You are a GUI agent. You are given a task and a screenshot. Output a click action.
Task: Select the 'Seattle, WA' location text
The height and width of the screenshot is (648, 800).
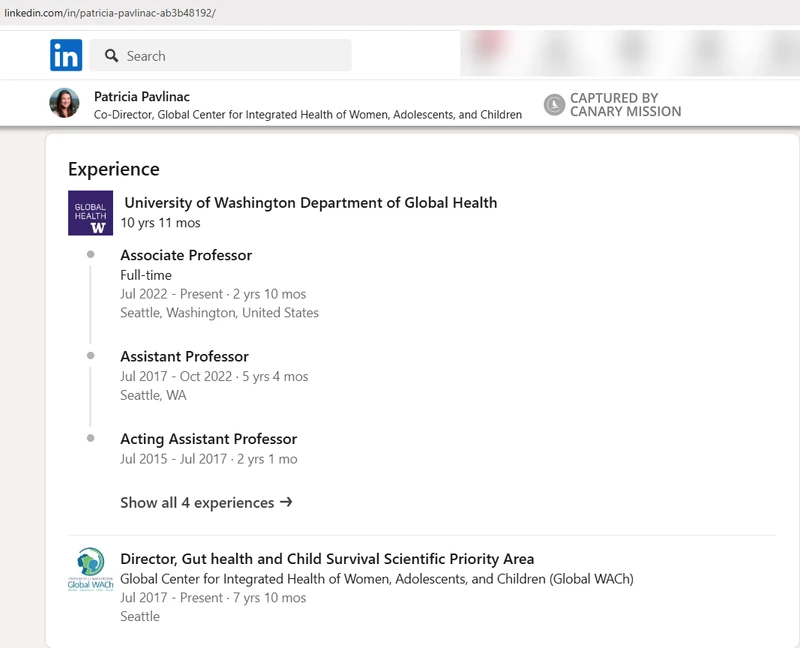tap(154, 395)
